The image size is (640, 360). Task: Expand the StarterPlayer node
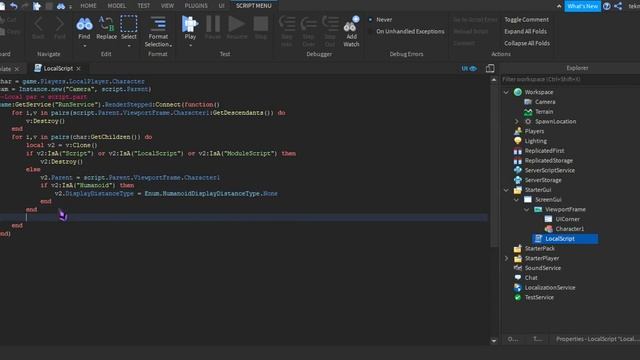click(506, 258)
